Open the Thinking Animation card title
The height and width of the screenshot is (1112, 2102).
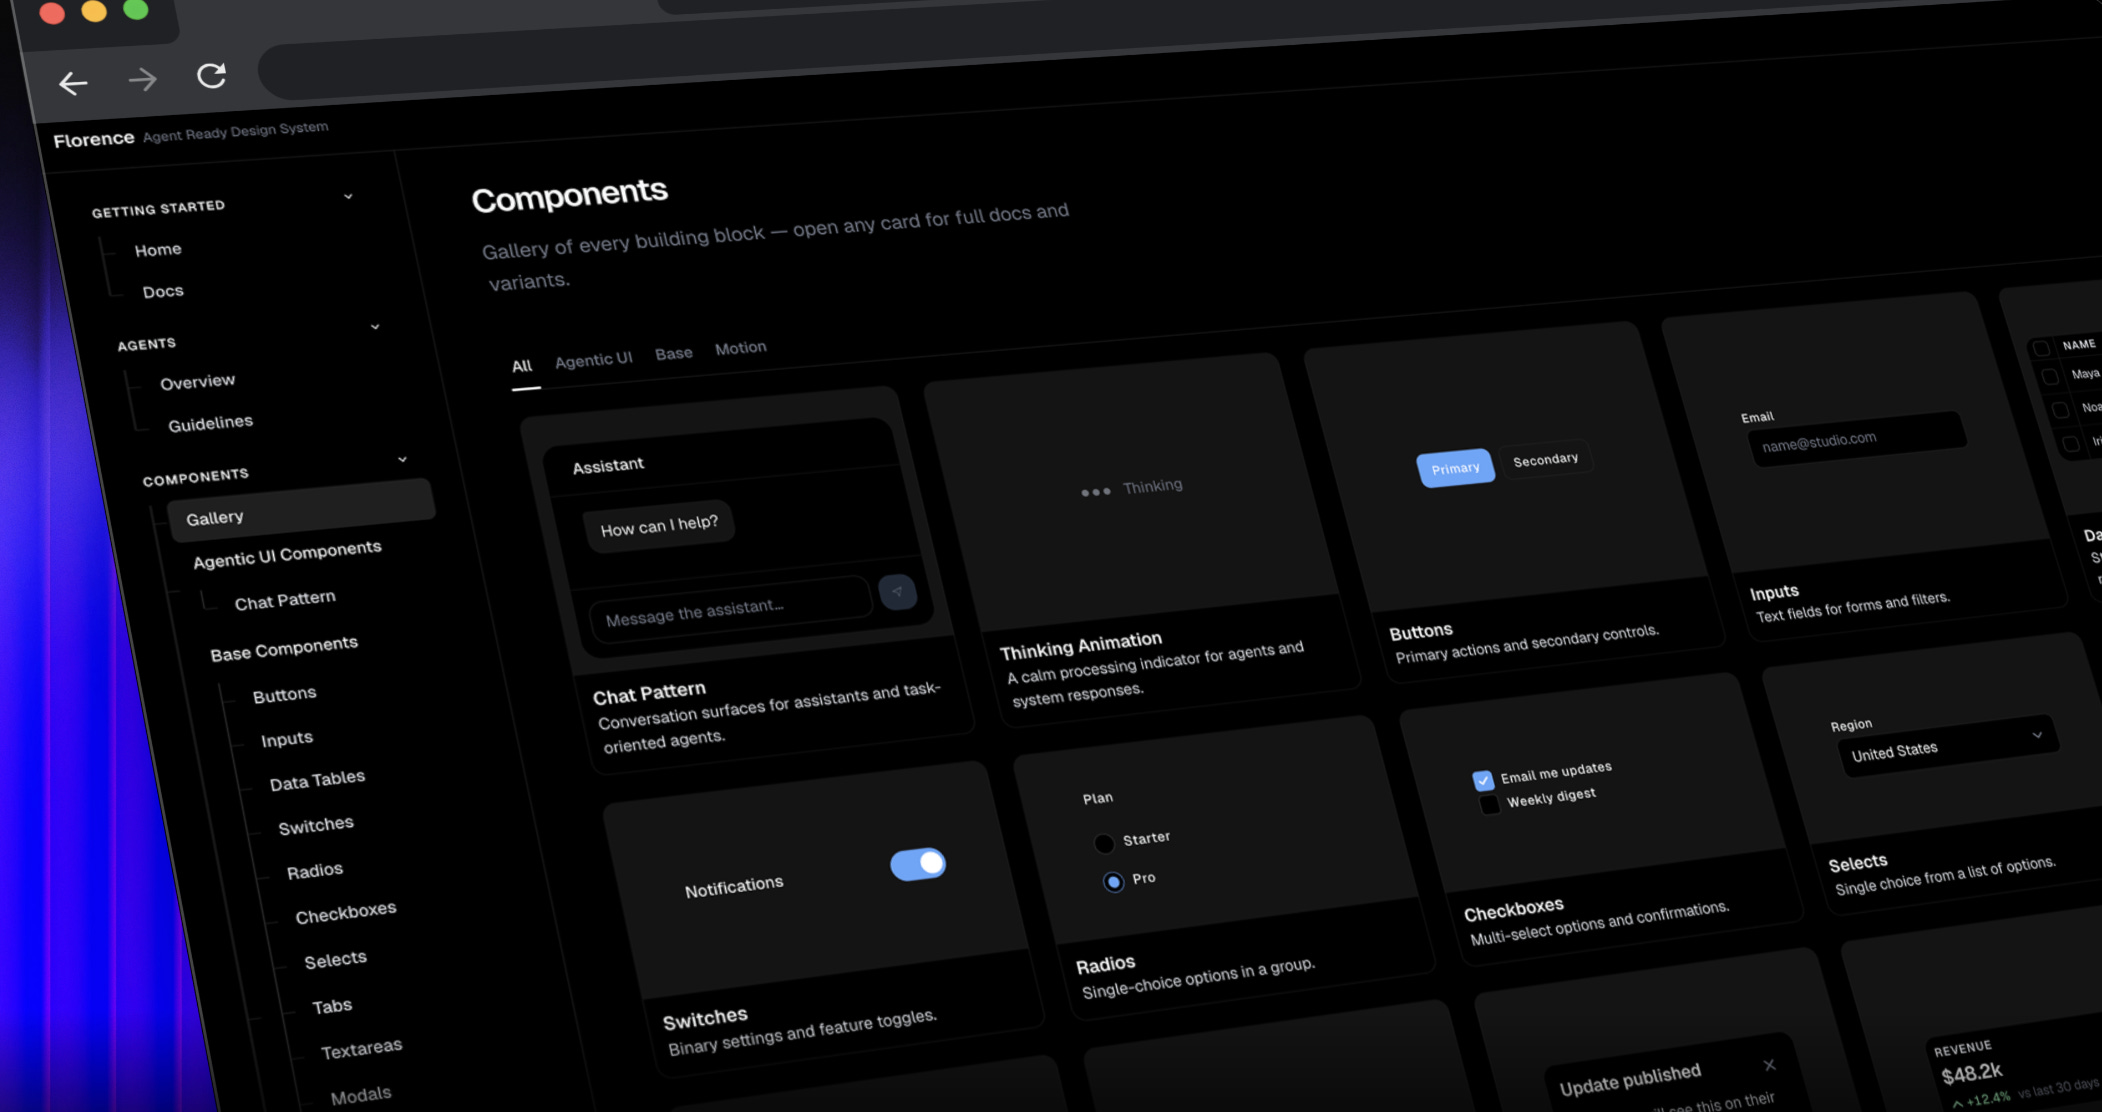pos(1081,645)
